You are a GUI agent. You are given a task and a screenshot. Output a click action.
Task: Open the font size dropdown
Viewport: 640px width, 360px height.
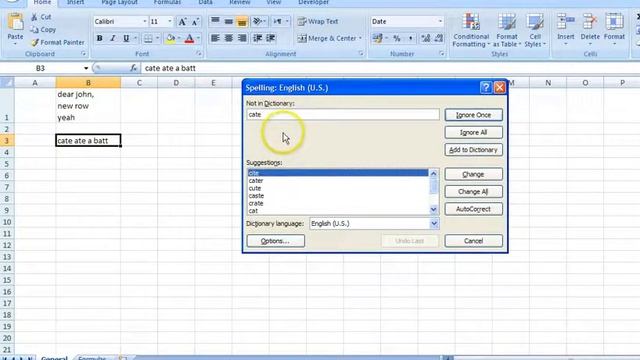[170, 22]
